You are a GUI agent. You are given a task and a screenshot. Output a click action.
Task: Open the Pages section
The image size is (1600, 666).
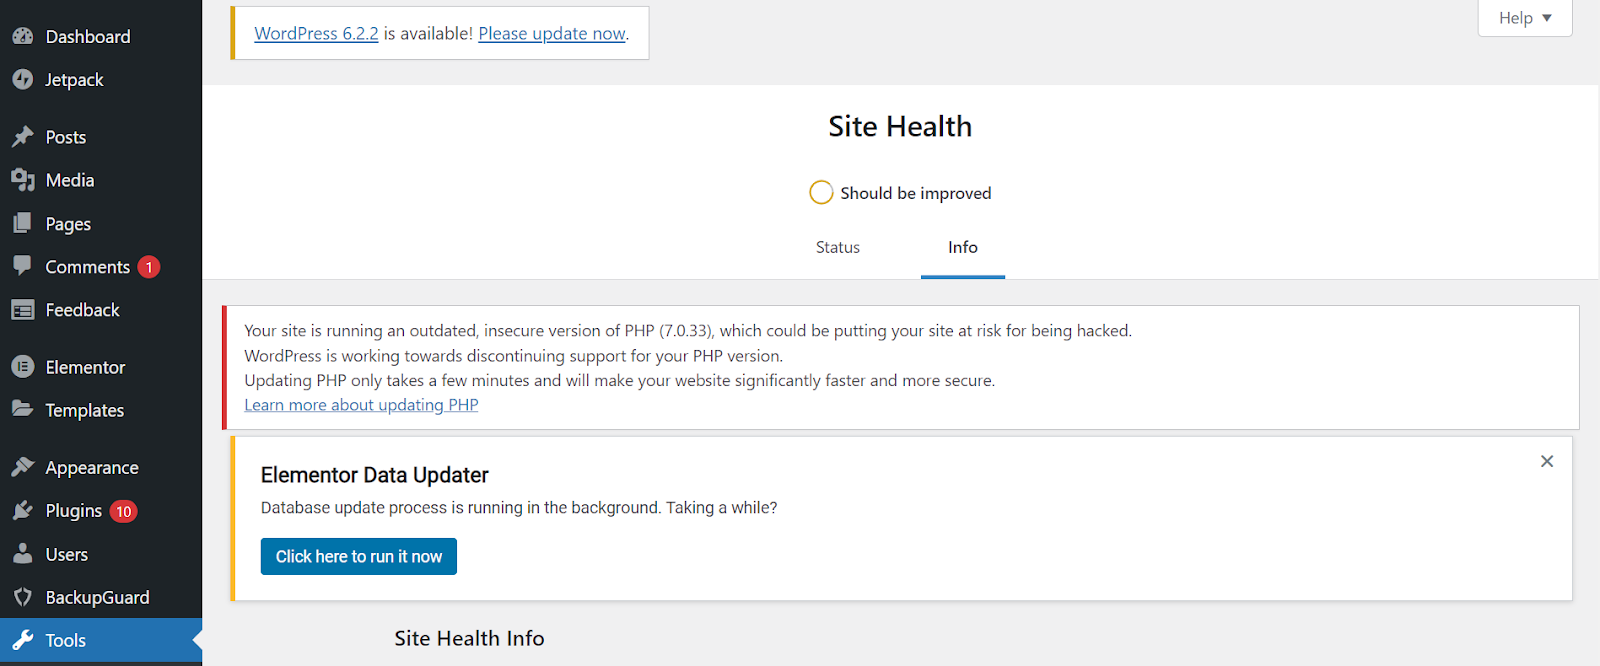pos(66,223)
